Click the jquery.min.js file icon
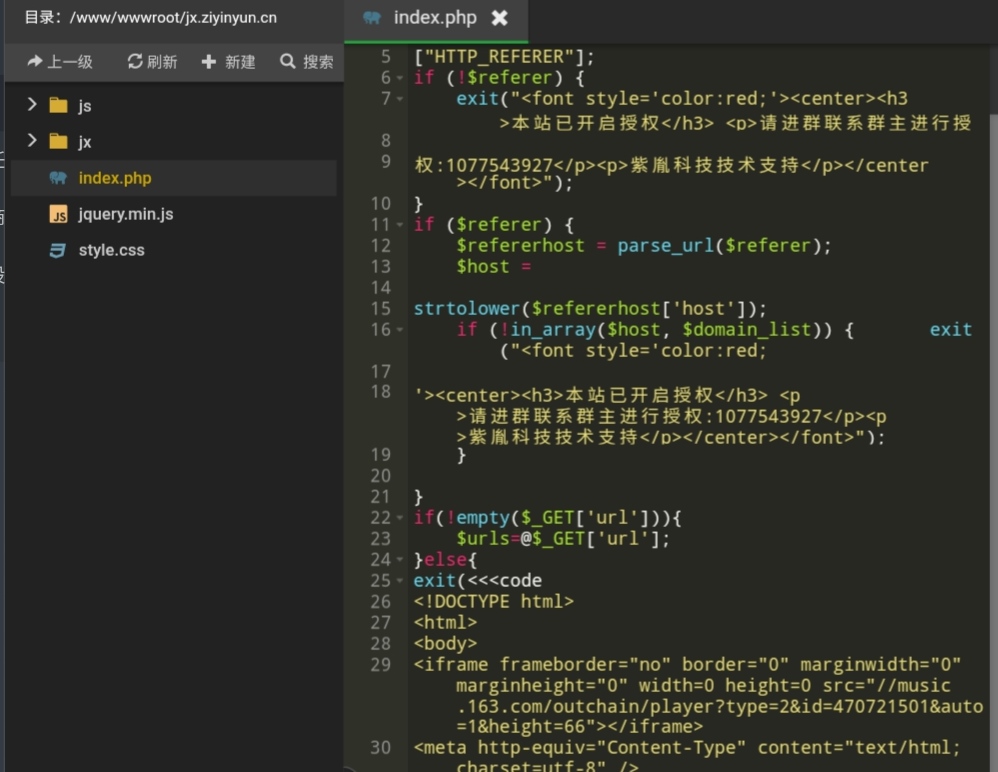Viewport: 998px width, 772px height. point(59,215)
